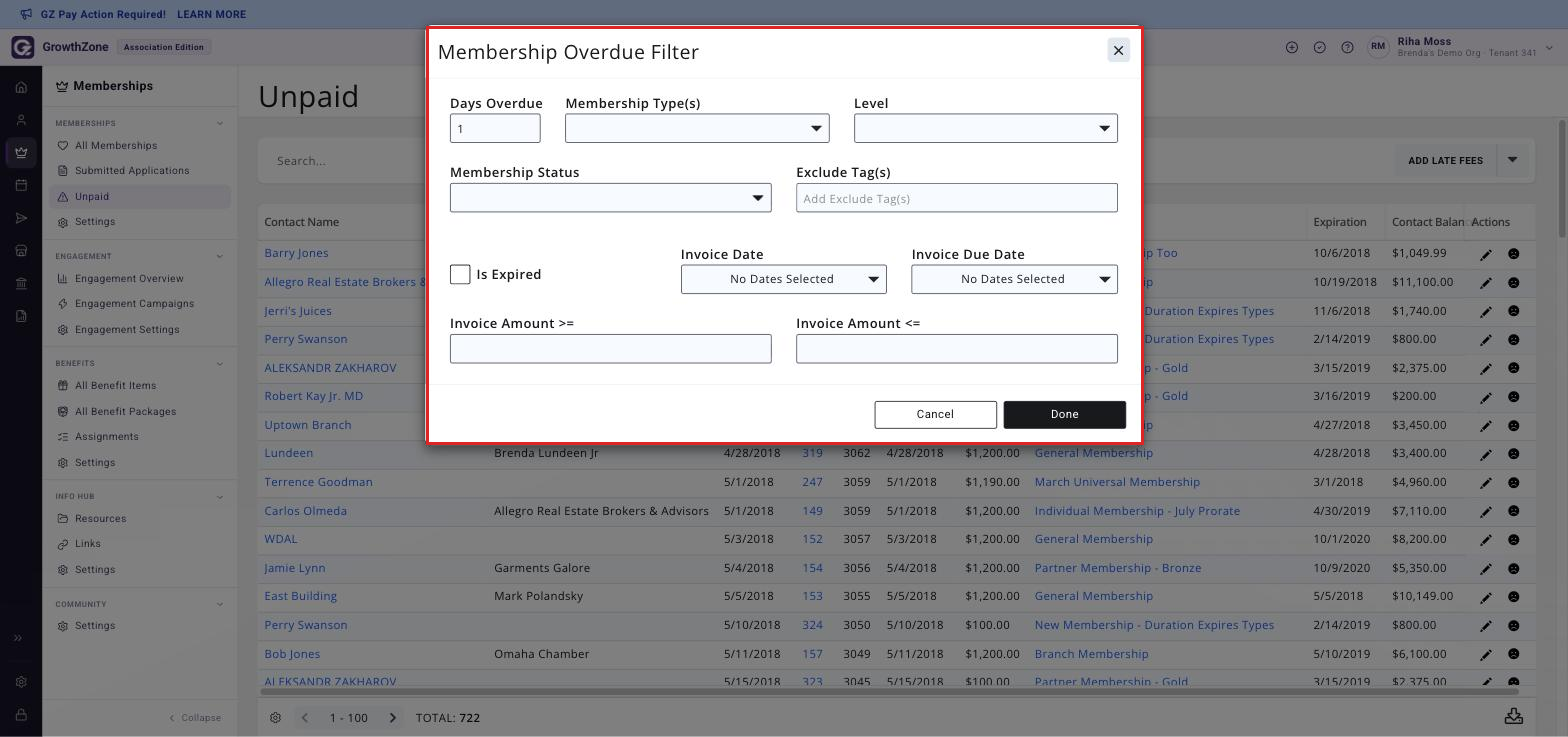The width and height of the screenshot is (1568, 737).
Task: Click the checkmark tasks icon in header
Action: 1320,47
